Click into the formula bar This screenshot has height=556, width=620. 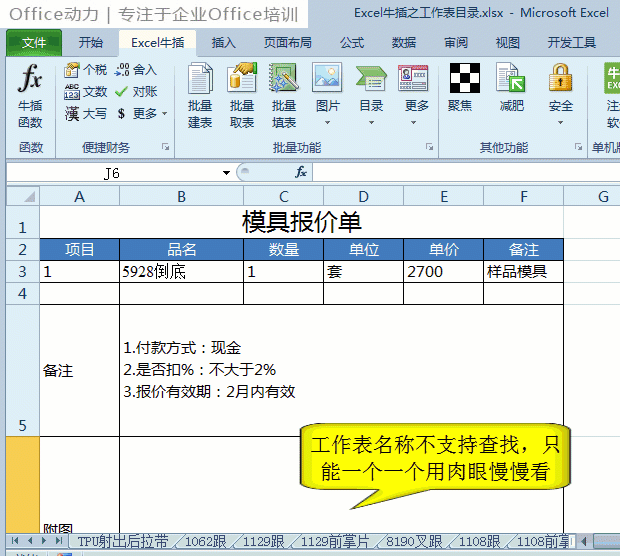pos(466,173)
